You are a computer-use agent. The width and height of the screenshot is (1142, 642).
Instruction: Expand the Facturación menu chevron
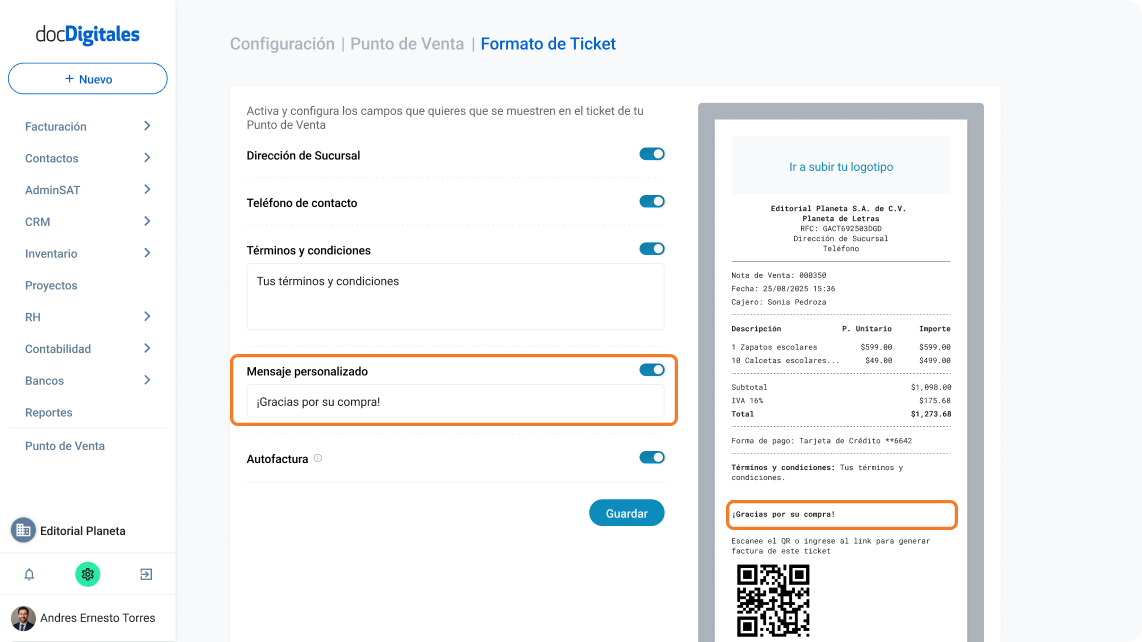[x=147, y=126]
